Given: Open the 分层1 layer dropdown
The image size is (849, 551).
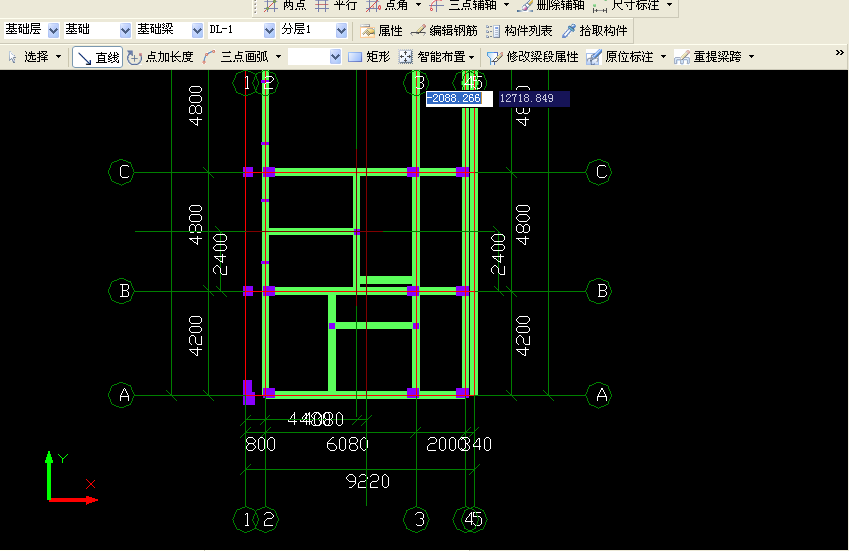Looking at the screenshot, I should click(341, 30).
